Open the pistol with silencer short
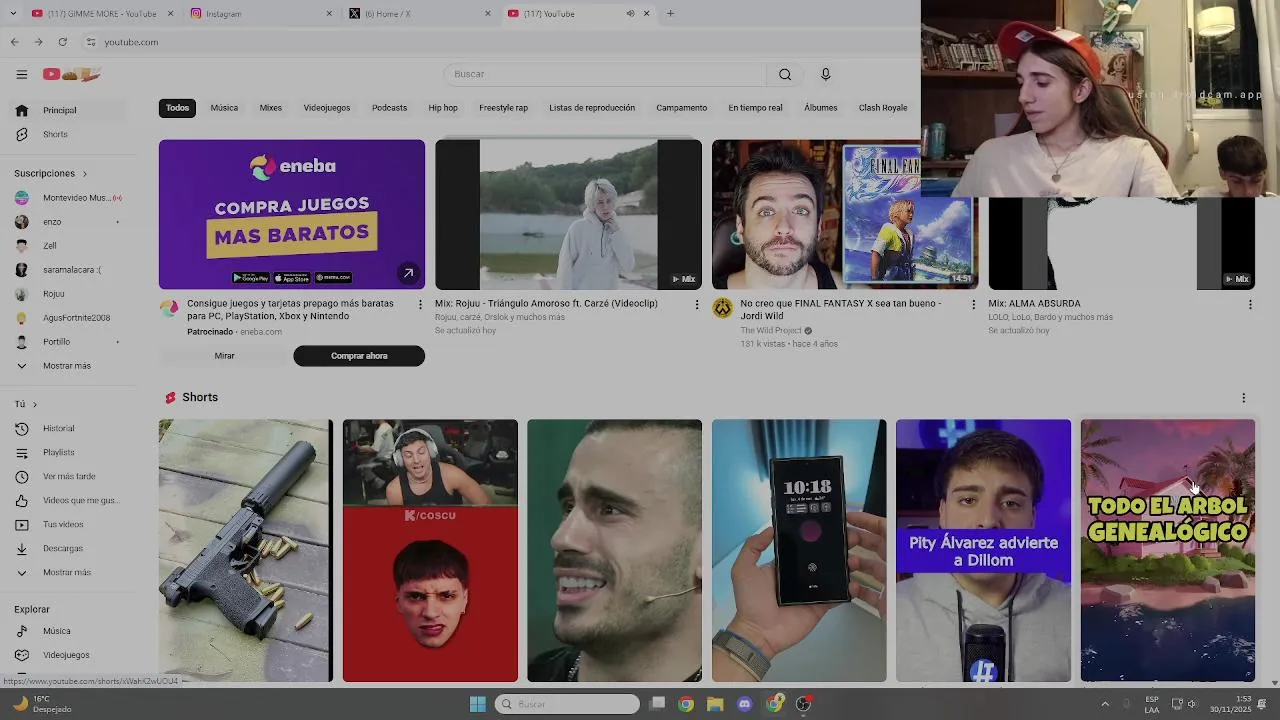 pyautogui.click(x=245, y=551)
